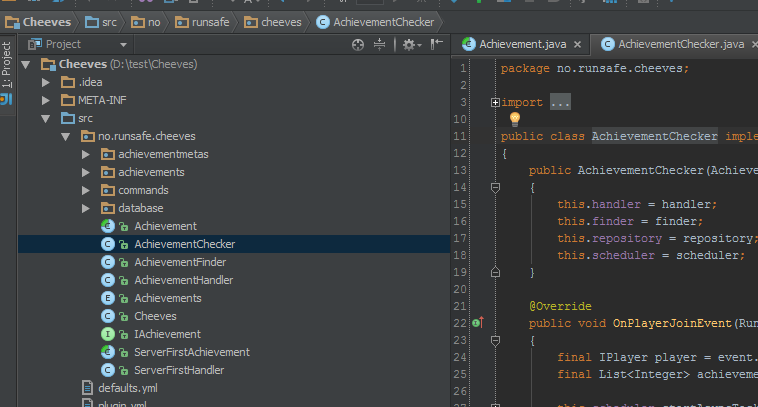Select the Cheeves class file
Image resolution: width=758 pixels, height=407 pixels.
point(155,316)
